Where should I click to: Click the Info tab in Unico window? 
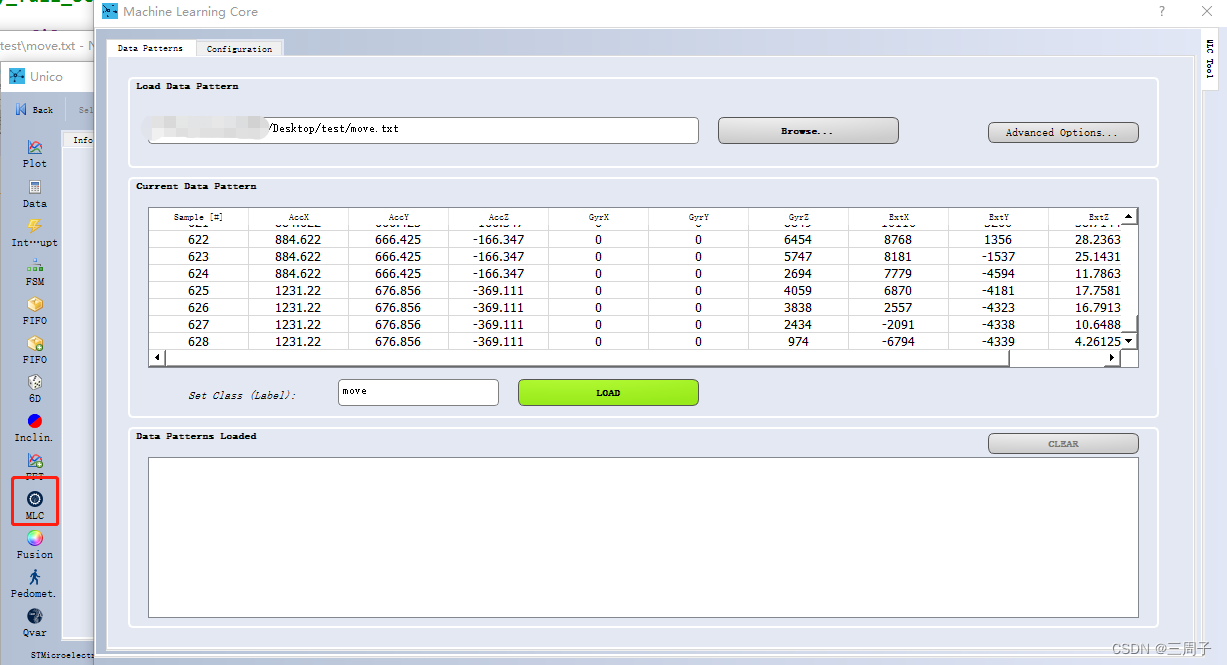coord(81,140)
